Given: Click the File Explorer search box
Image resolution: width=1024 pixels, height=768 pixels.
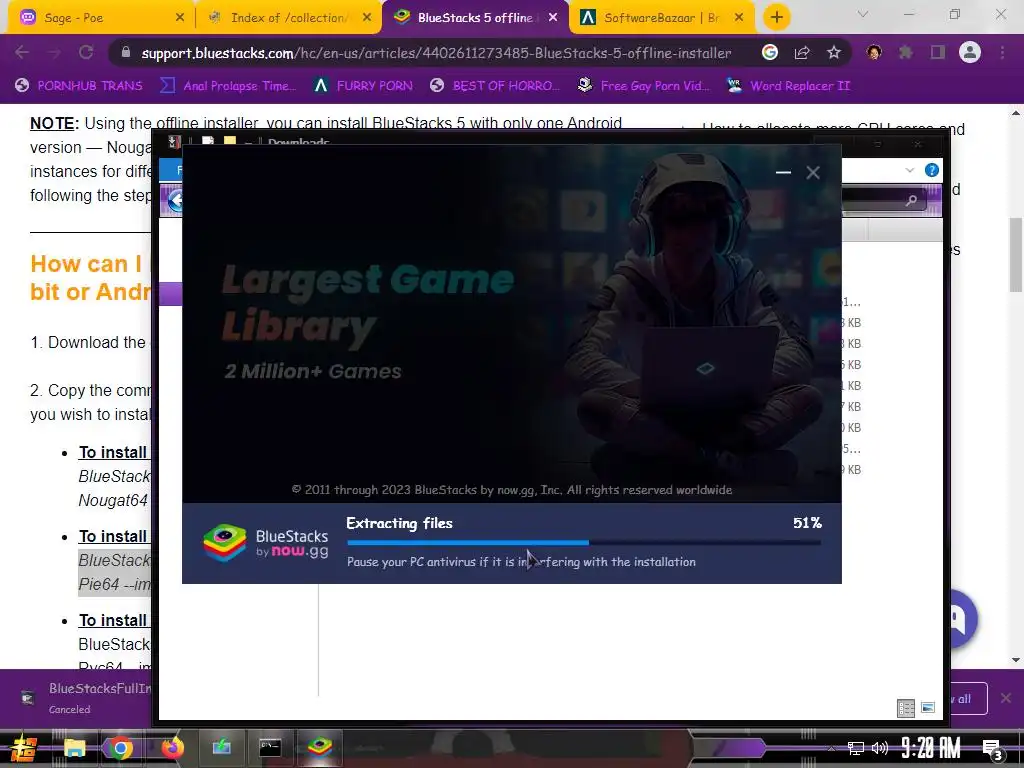Looking at the screenshot, I should pos(885,200).
